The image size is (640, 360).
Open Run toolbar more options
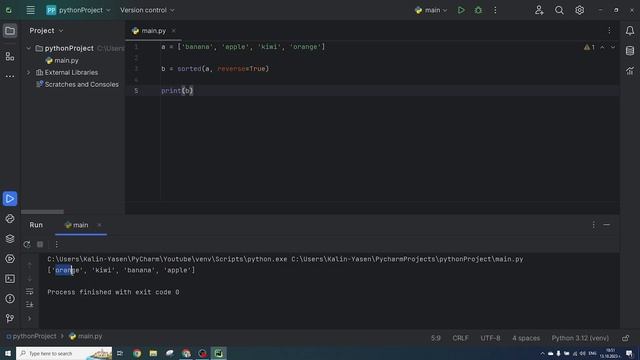pos(56,244)
